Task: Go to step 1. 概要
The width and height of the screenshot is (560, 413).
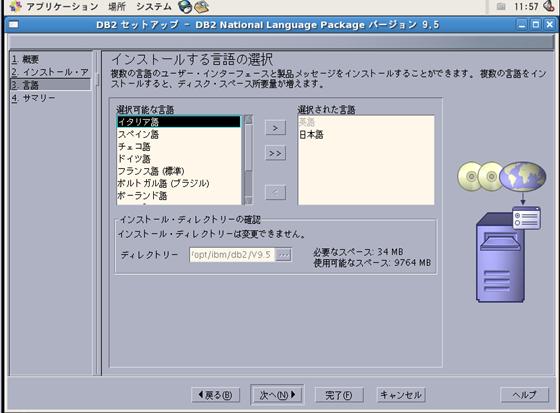Action: pos(25,59)
